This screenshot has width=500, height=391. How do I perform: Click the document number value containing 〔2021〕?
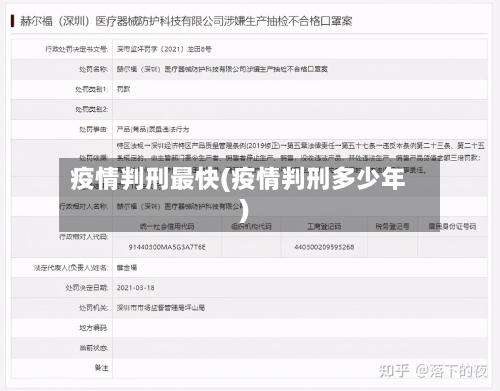[164, 49]
